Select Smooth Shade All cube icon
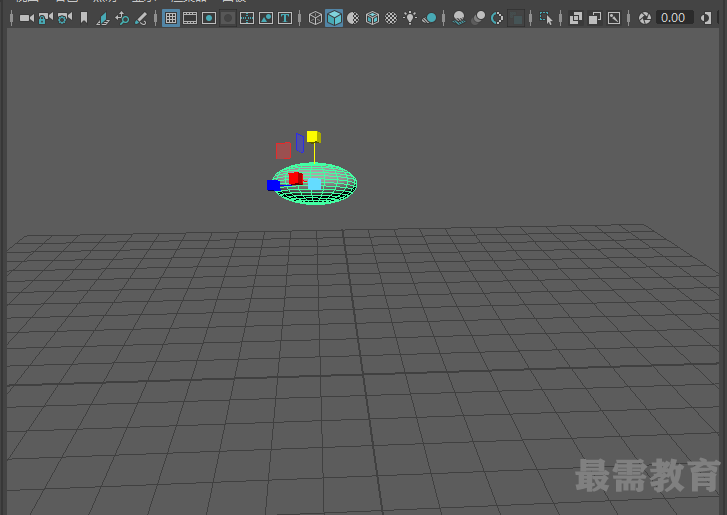This screenshot has height=515, width=727. 334,18
